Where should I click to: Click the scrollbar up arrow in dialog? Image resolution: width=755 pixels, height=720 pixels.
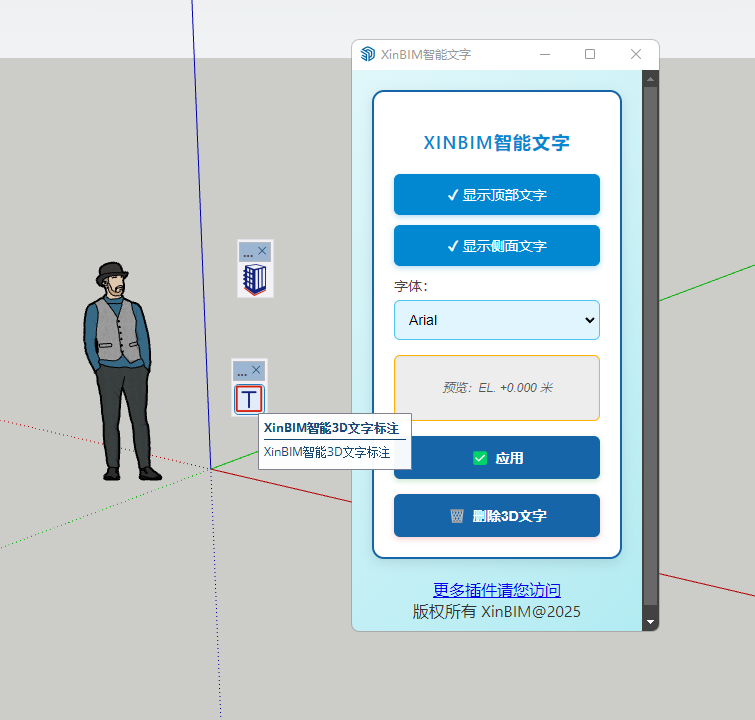(x=650, y=78)
